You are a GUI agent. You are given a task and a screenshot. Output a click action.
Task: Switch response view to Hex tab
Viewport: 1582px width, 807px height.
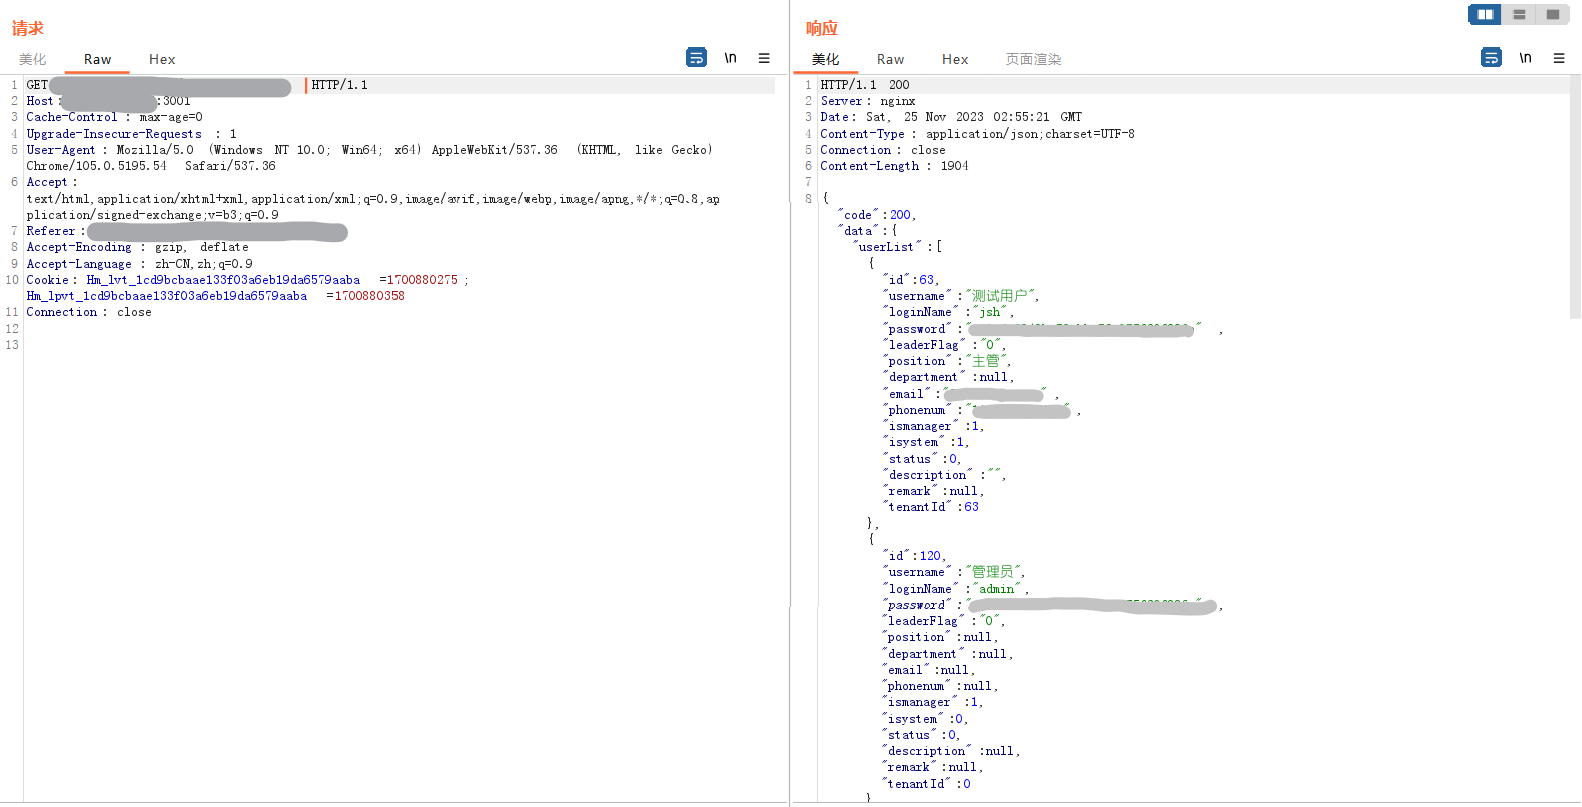coord(955,59)
